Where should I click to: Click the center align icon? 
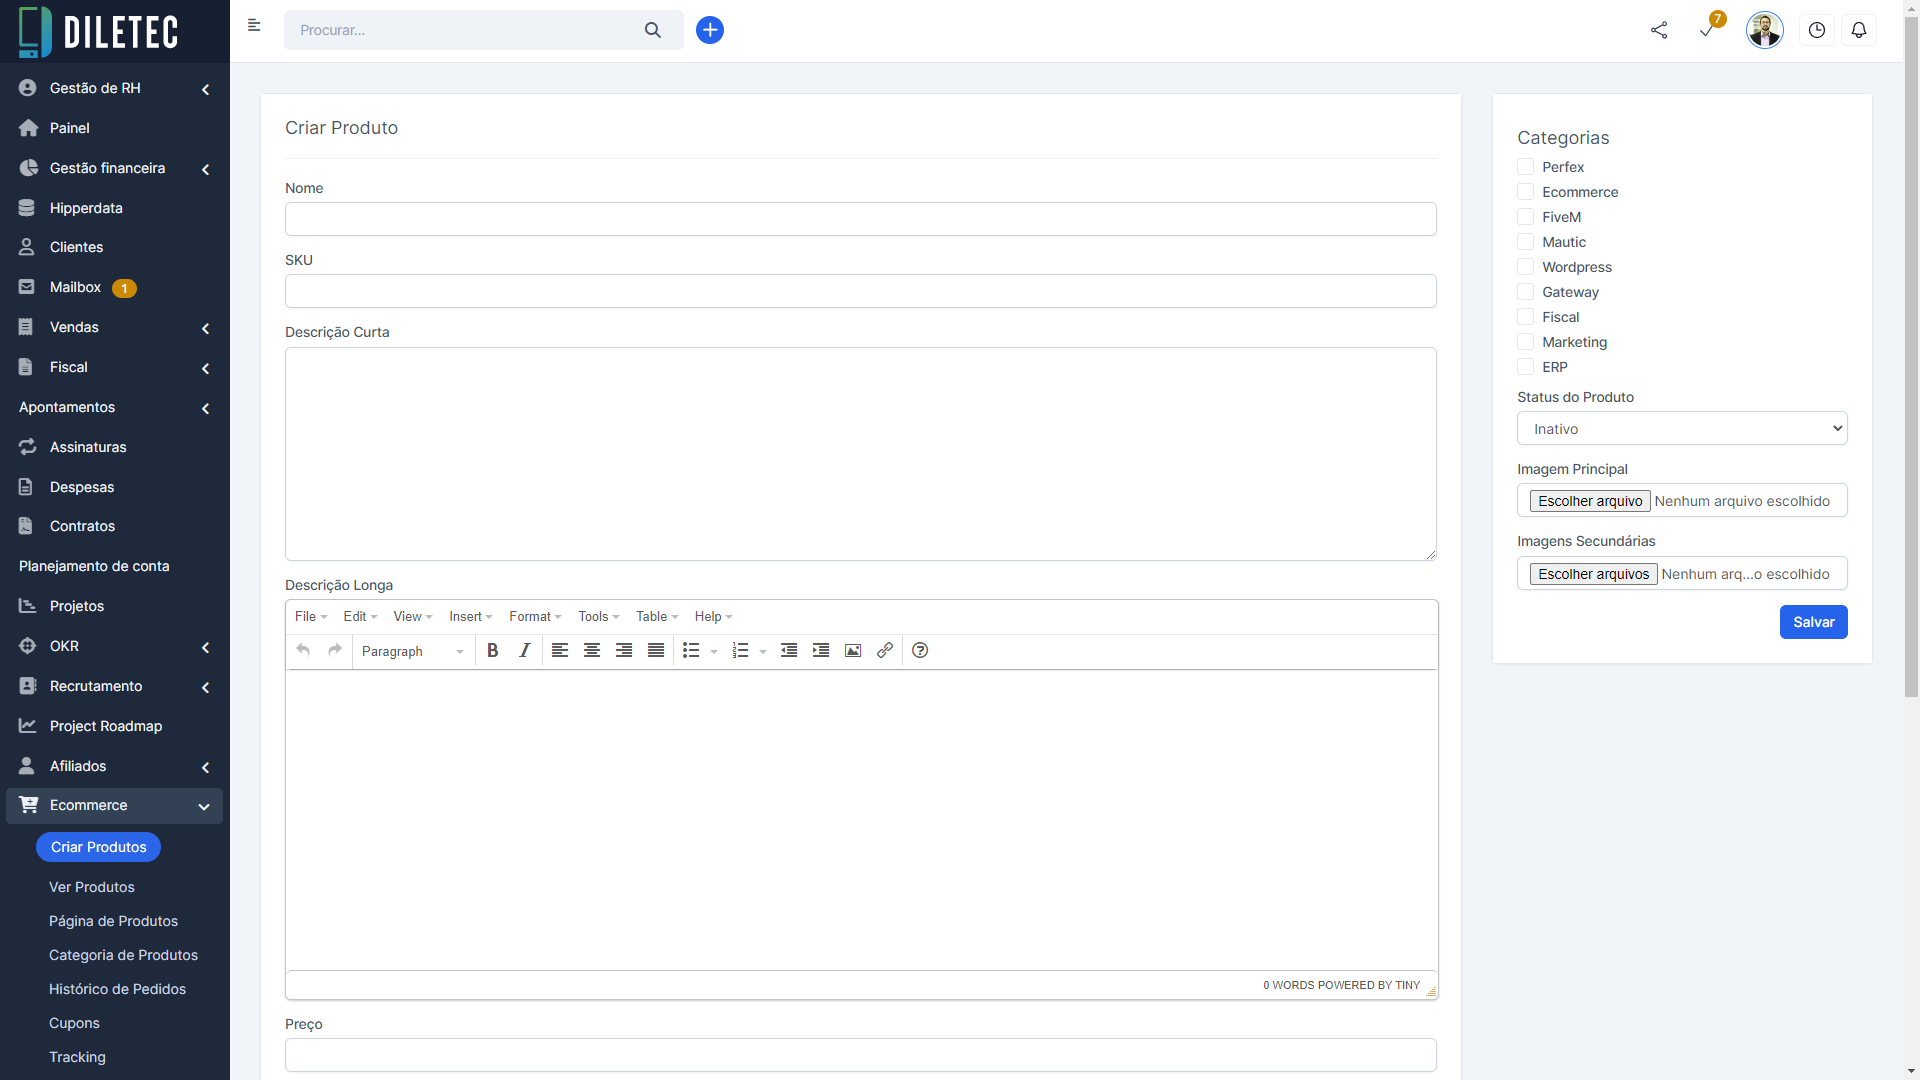(x=592, y=651)
